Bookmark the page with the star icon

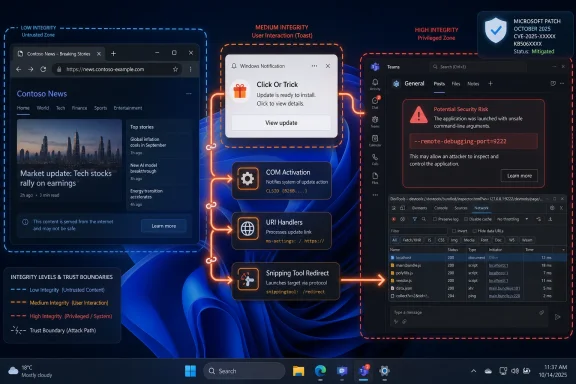(175, 69)
